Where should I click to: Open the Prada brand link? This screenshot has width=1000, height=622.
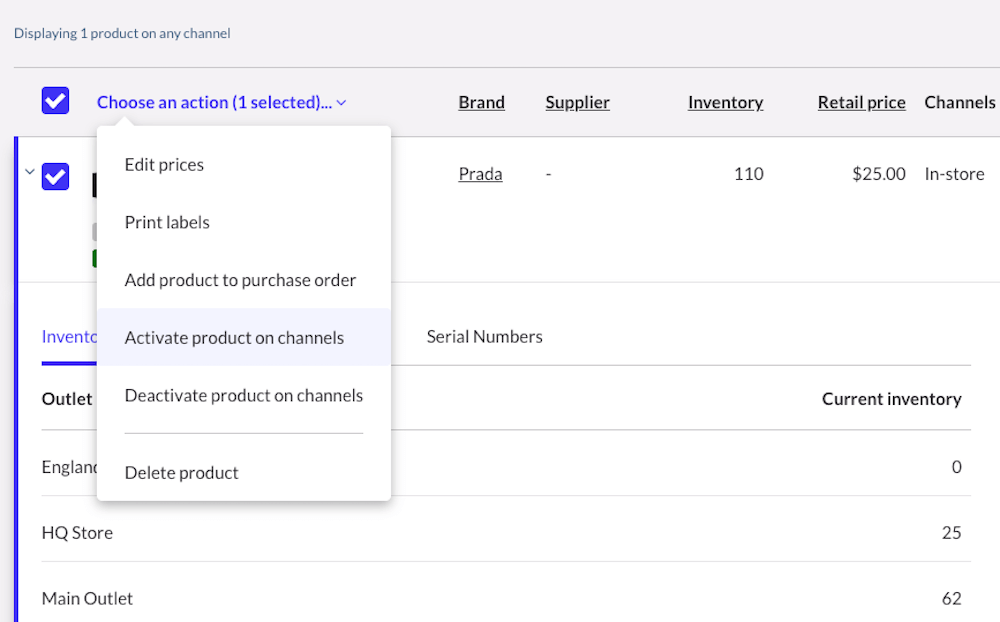point(480,174)
